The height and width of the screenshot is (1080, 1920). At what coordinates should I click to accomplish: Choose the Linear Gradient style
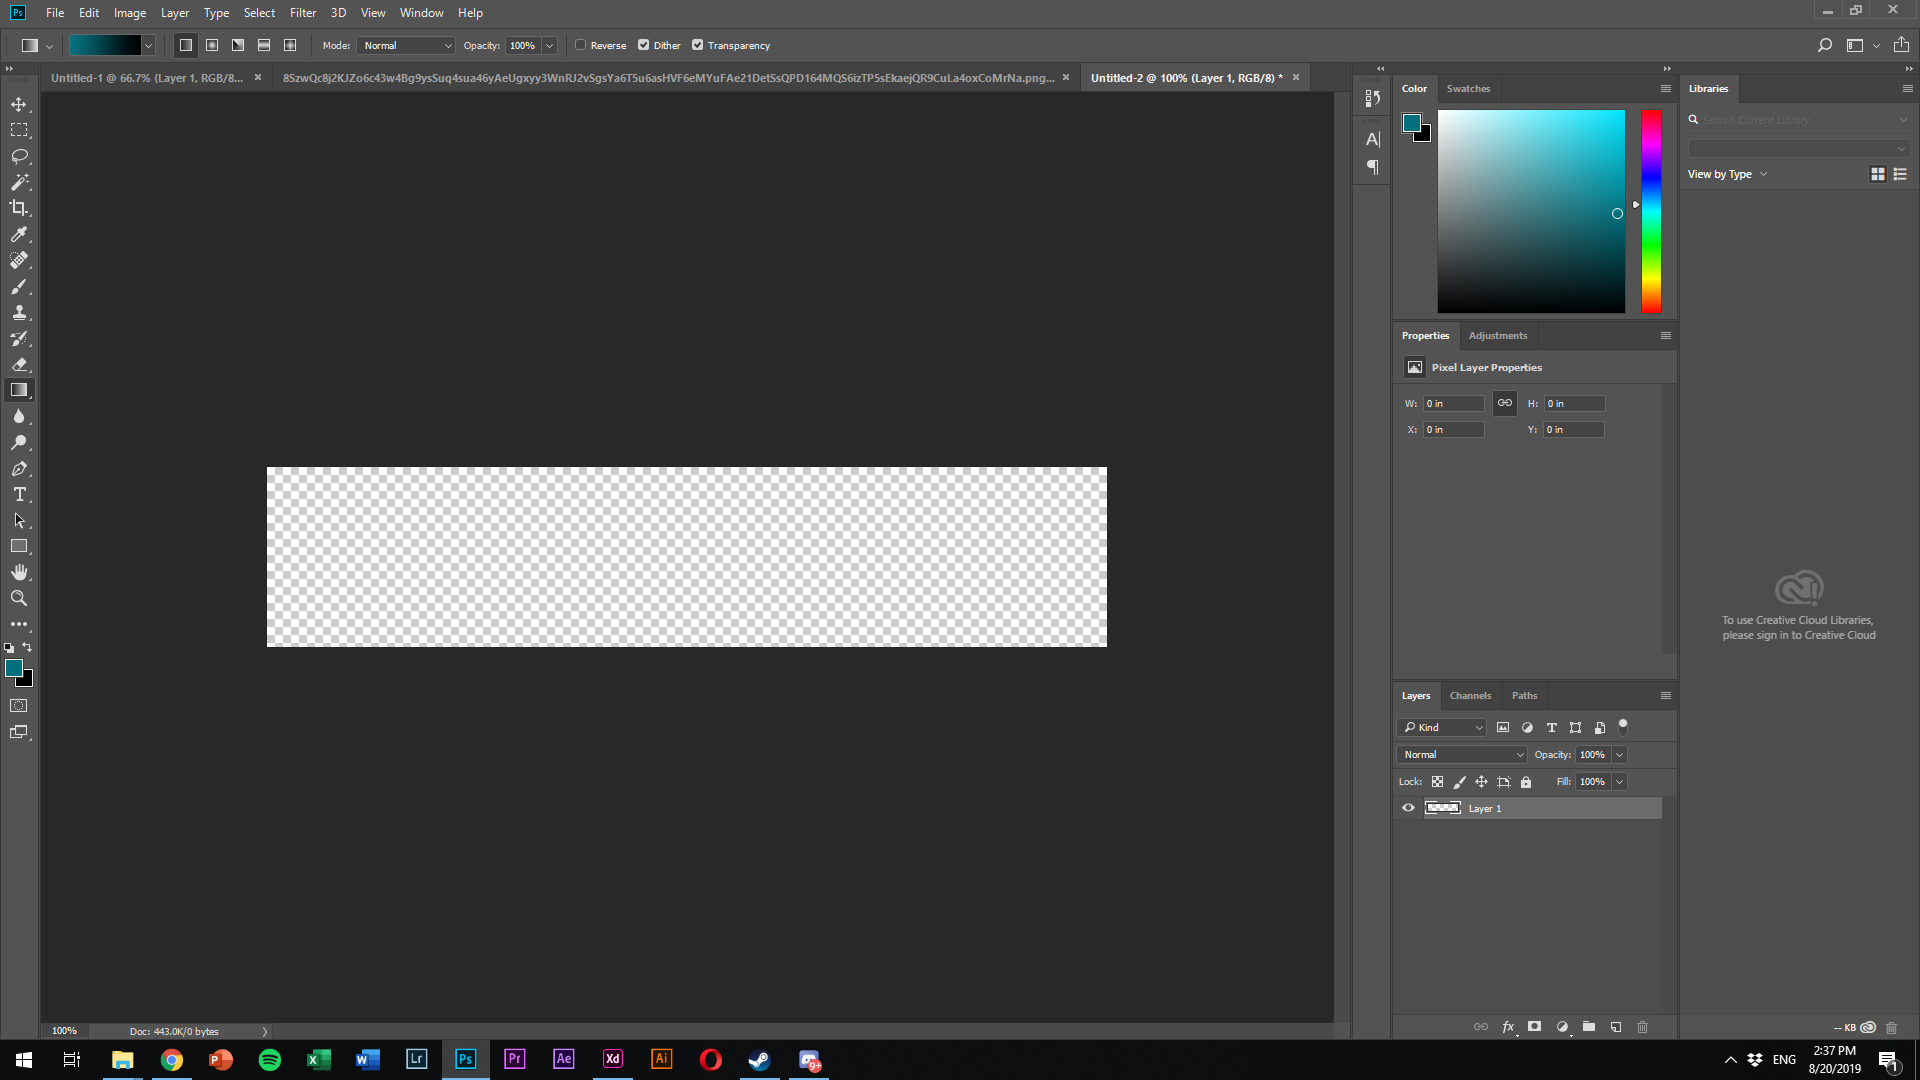(186, 45)
